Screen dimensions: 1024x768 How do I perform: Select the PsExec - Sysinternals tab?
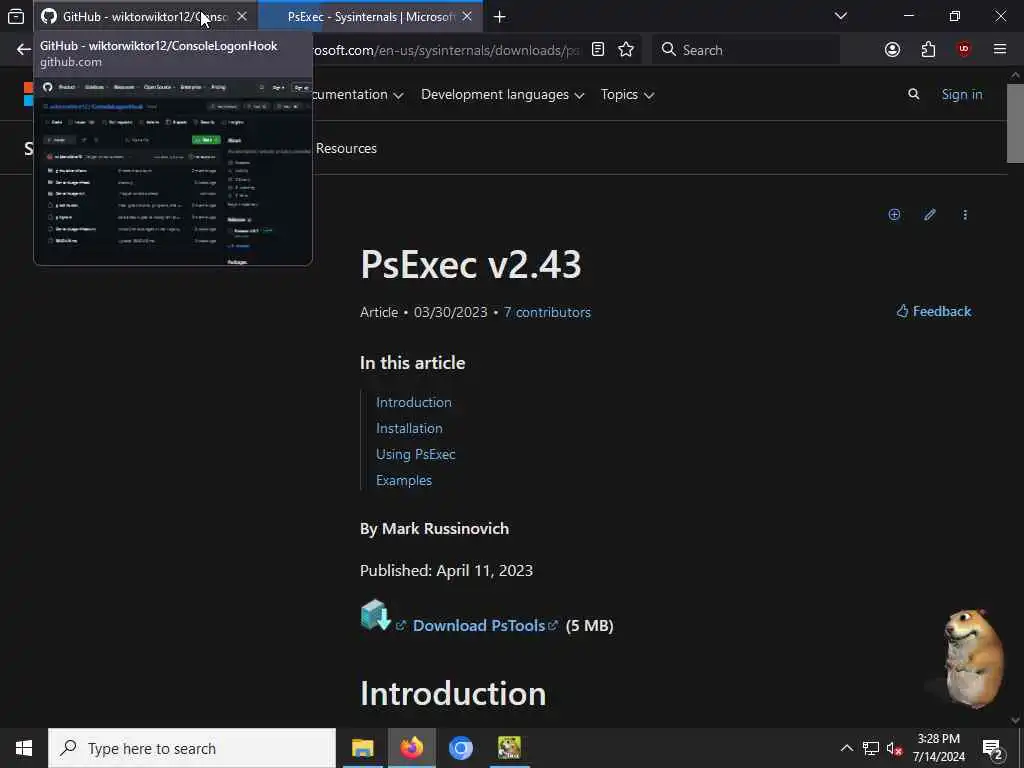(370, 16)
